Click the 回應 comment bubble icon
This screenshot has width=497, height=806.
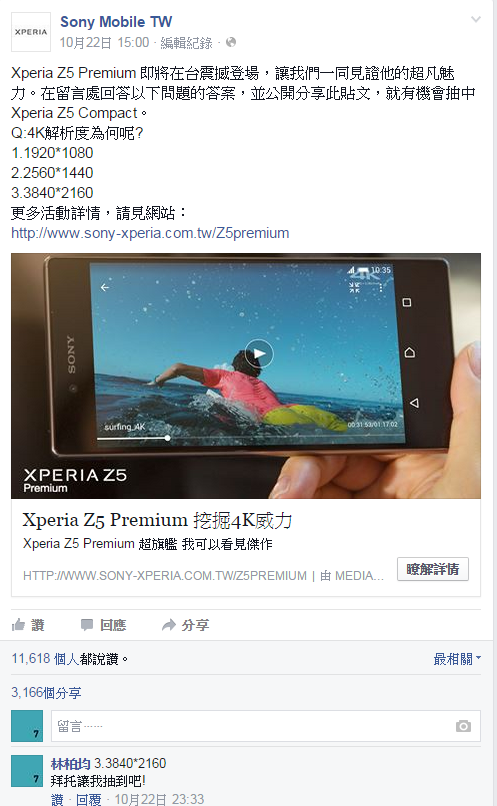[87, 625]
